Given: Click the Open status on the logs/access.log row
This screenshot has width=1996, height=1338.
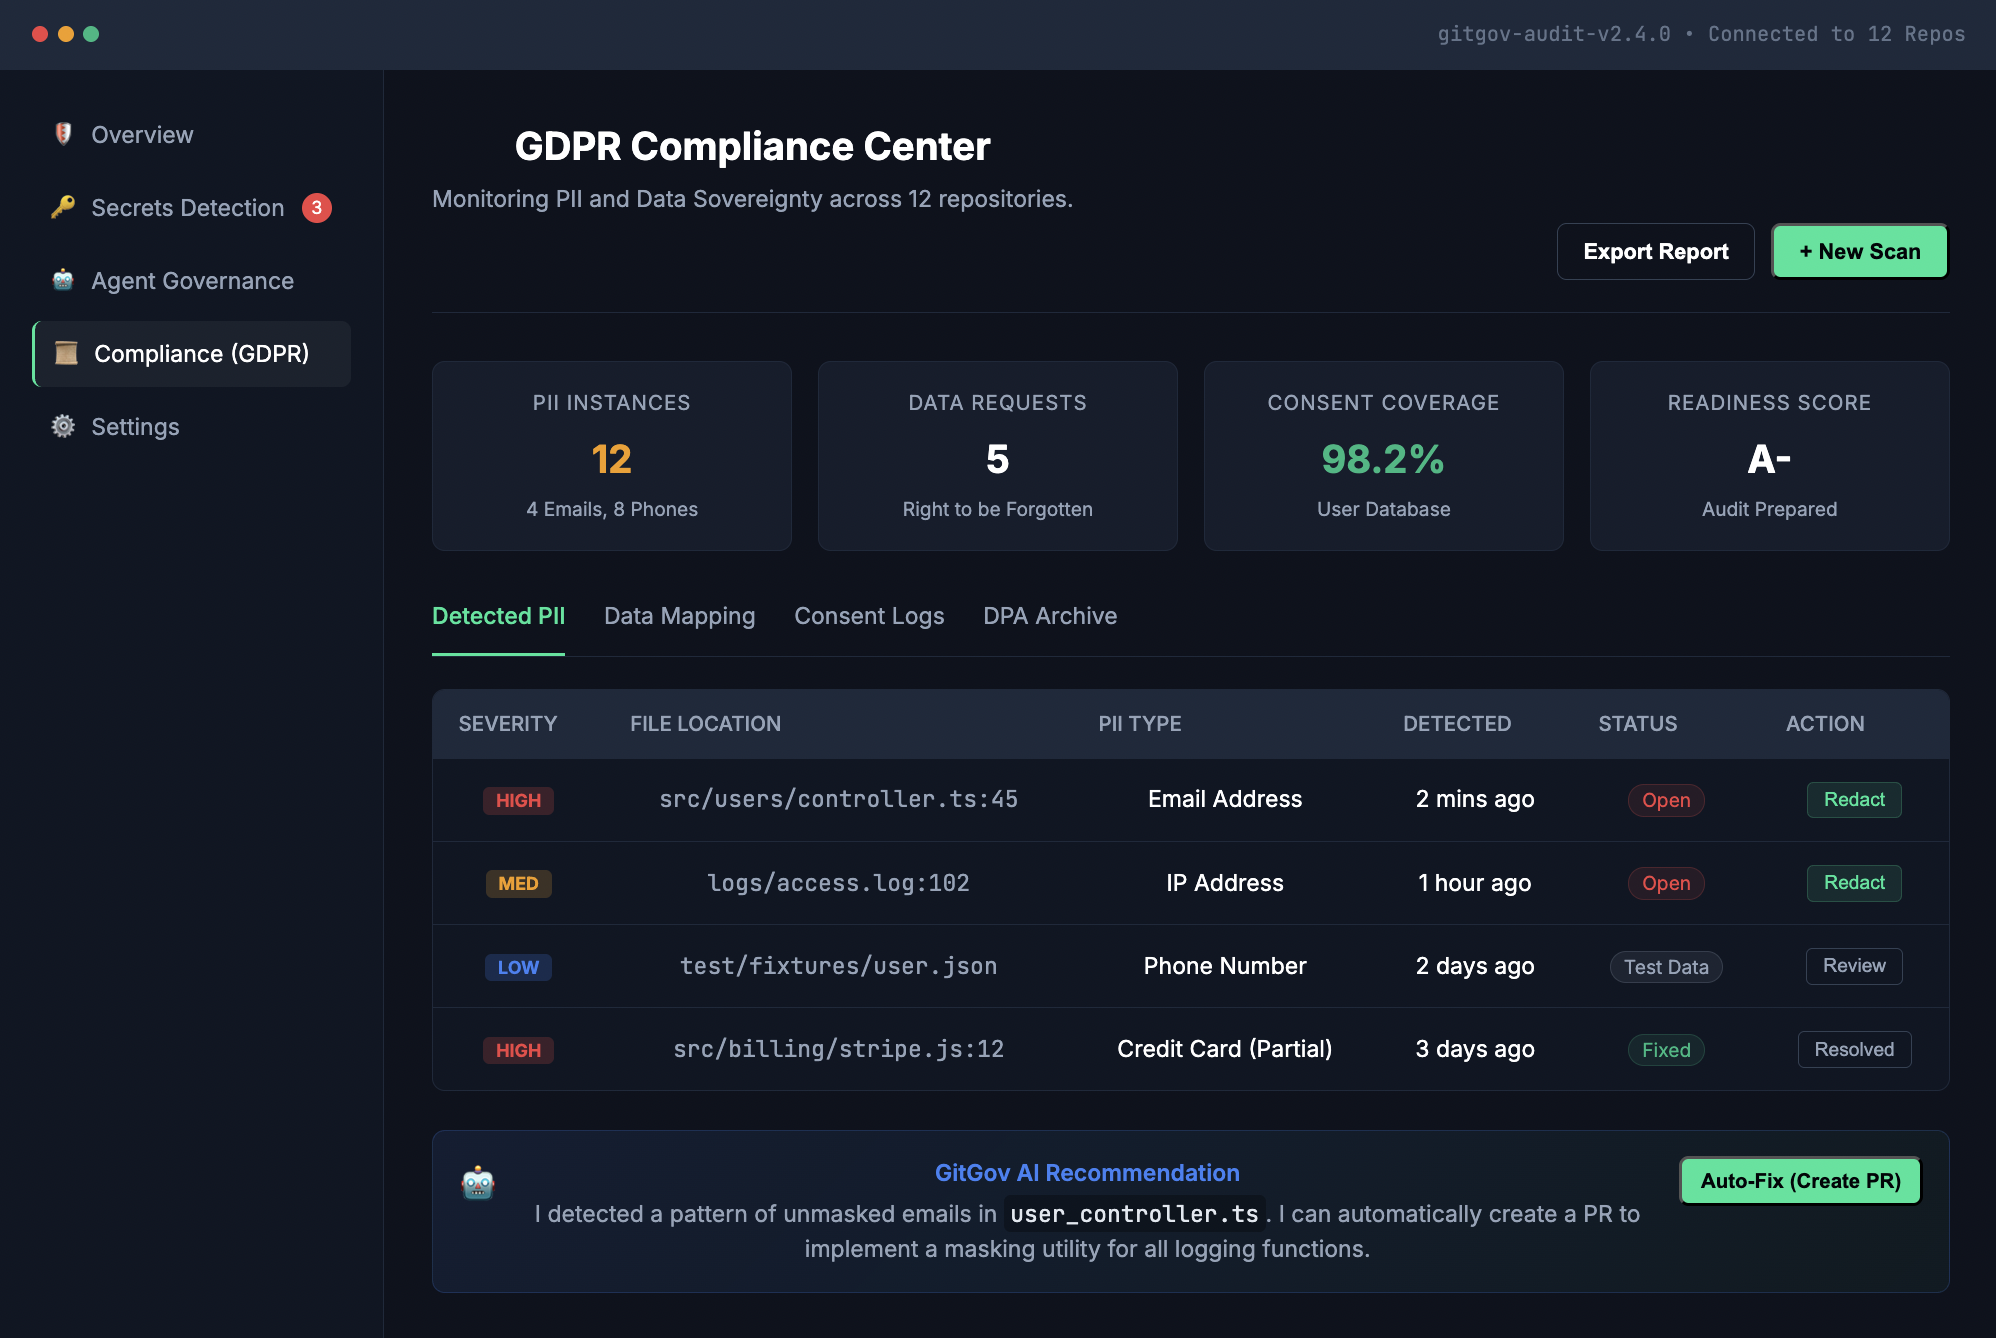Looking at the screenshot, I should 1665,884.
